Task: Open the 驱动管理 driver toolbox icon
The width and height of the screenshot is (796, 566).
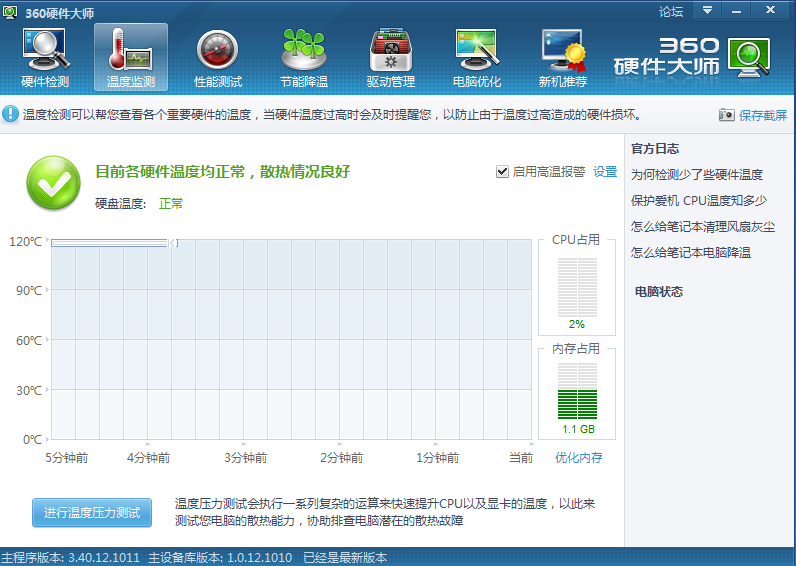Action: point(390,56)
